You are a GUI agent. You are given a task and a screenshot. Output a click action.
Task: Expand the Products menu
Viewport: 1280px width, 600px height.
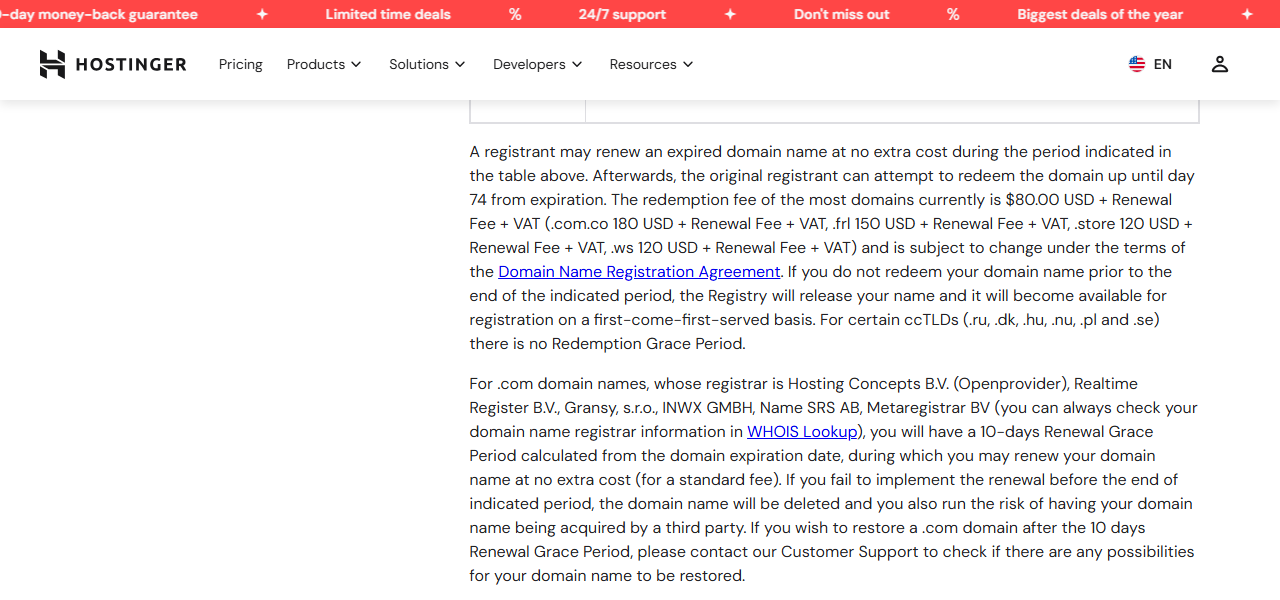pos(324,64)
